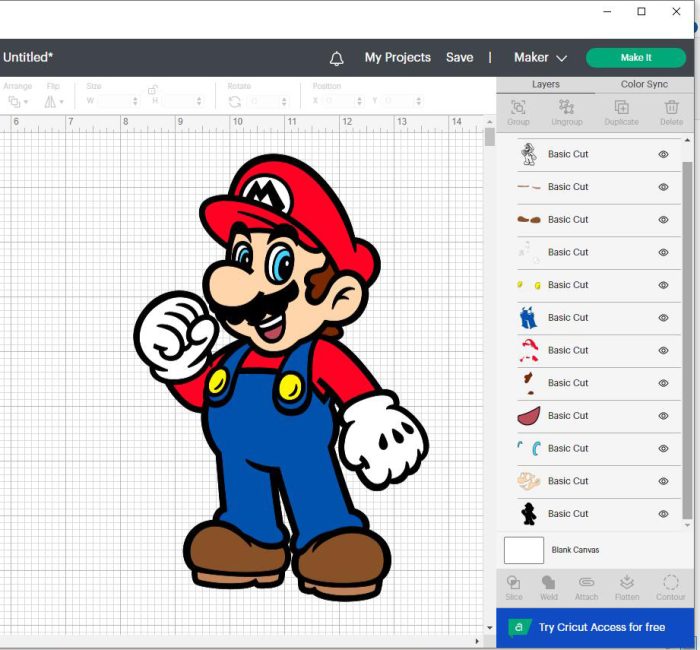Adjust the height size stepper
The height and width of the screenshot is (650, 700).
tap(199, 101)
